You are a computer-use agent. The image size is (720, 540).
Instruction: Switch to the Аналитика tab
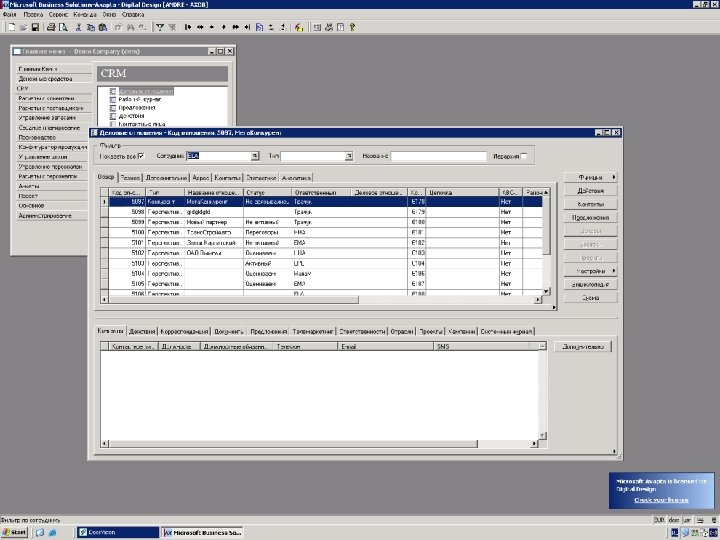point(296,178)
